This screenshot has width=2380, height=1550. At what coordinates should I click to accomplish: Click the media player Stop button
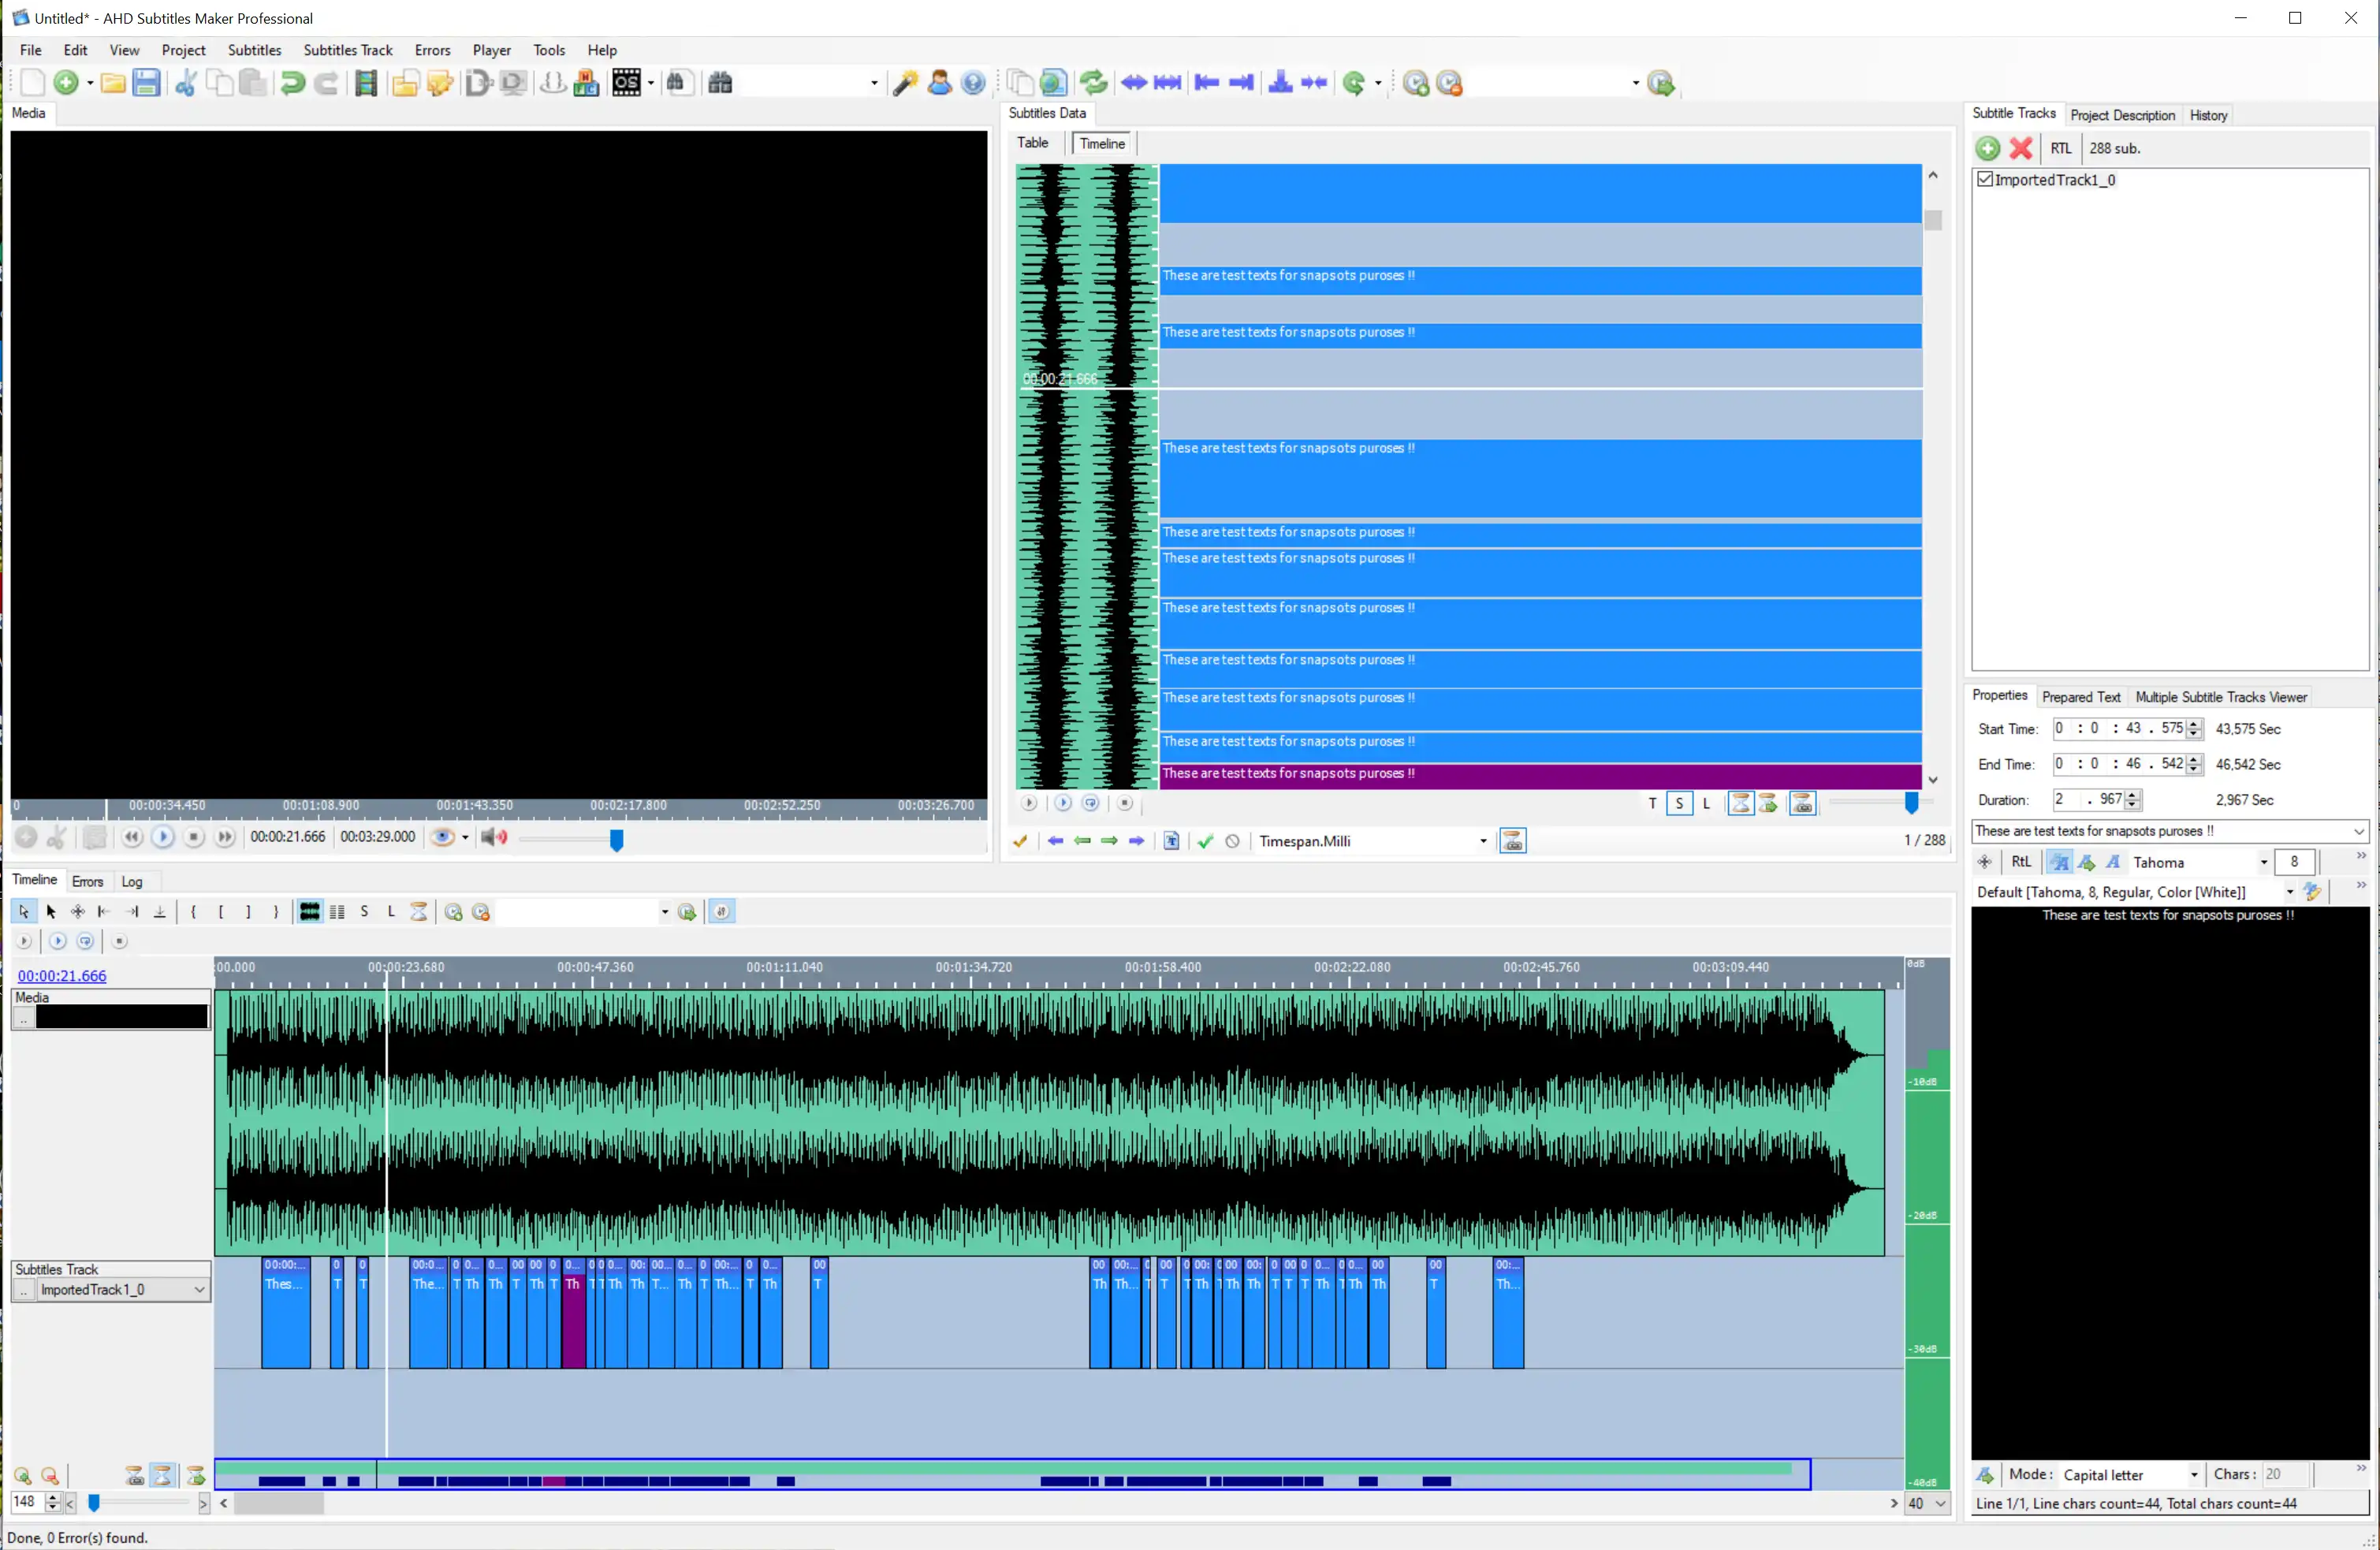pyautogui.click(x=194, y=837)
